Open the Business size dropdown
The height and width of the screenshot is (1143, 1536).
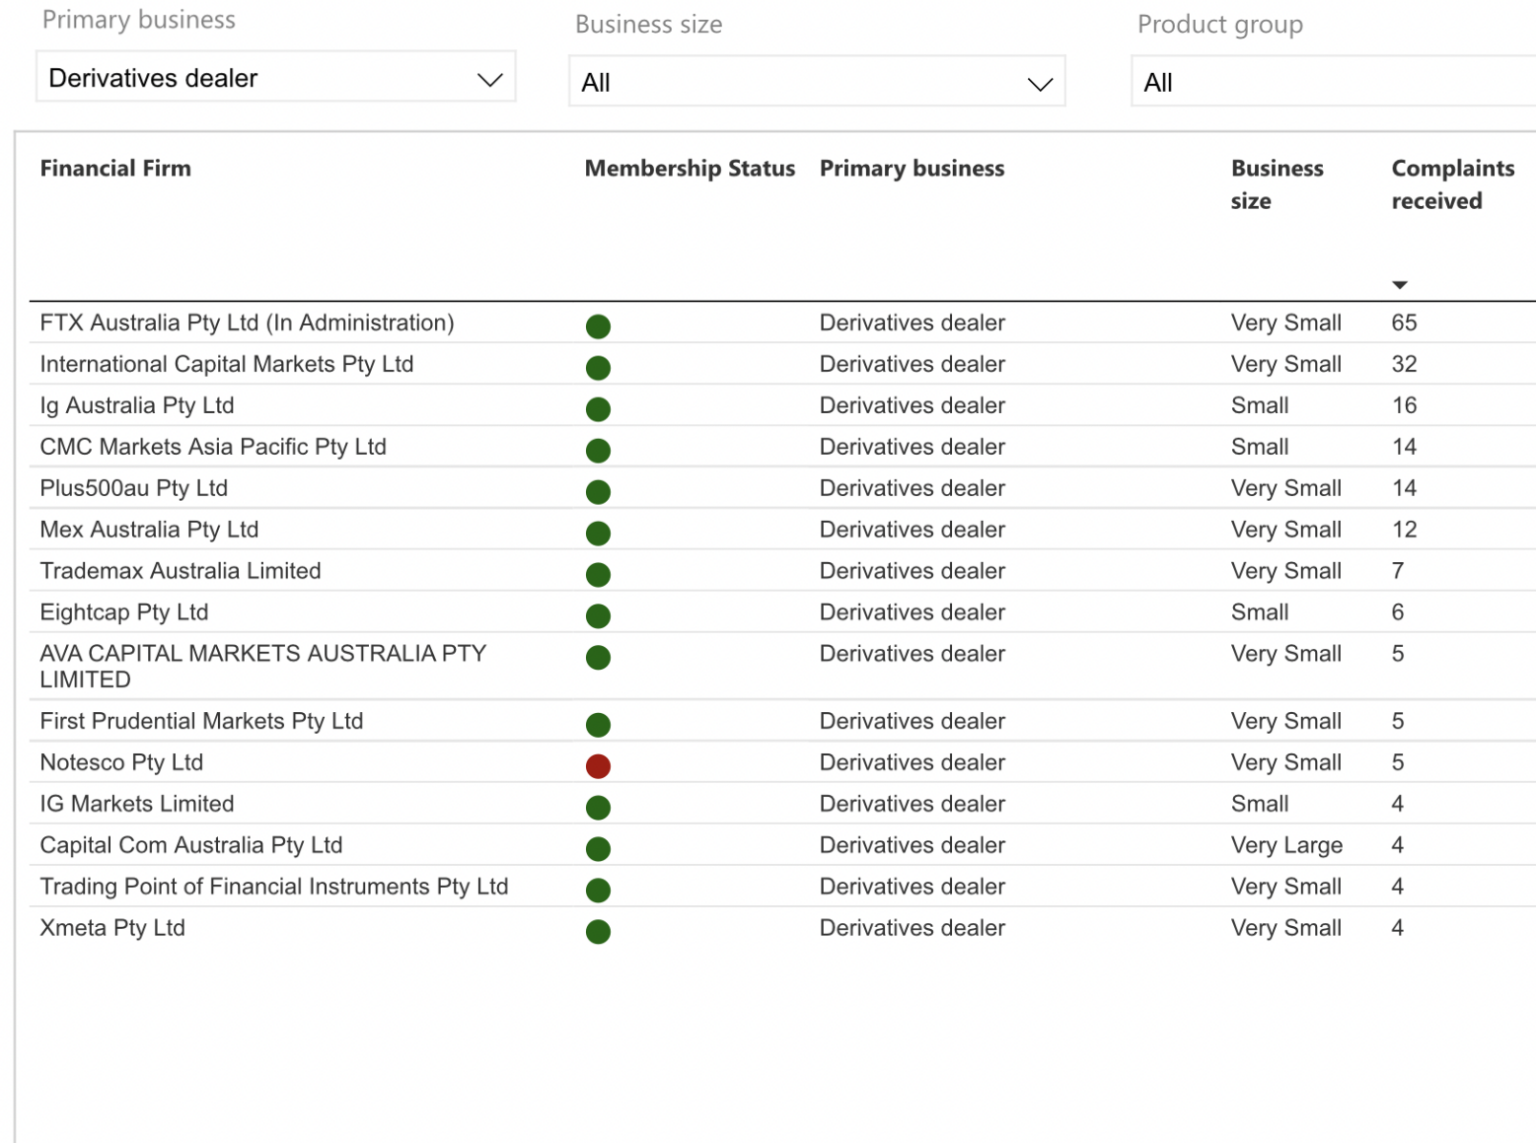tap(816, 82)
